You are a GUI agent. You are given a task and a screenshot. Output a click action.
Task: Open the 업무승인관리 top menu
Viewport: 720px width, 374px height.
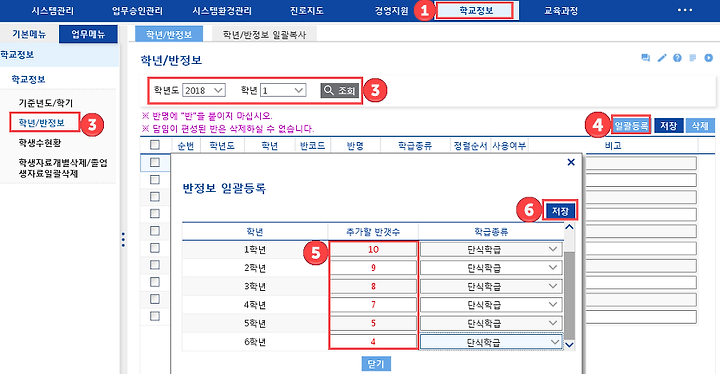tap(137, 11)
